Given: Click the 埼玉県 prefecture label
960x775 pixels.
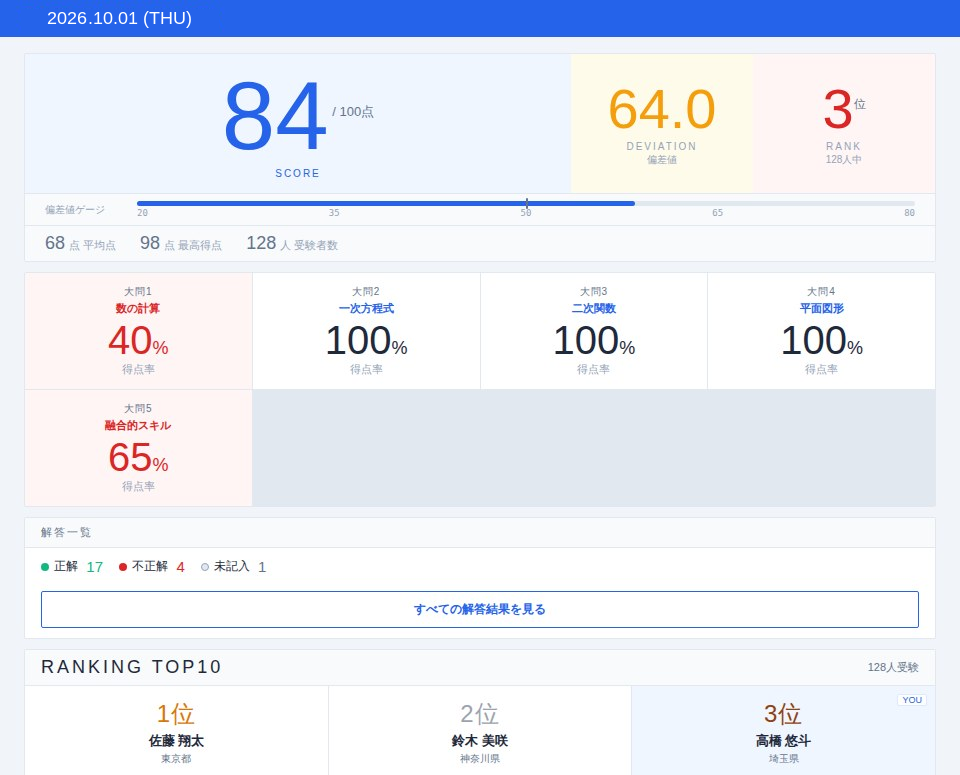Looking at the screenshot, I should tap(783, 759).
